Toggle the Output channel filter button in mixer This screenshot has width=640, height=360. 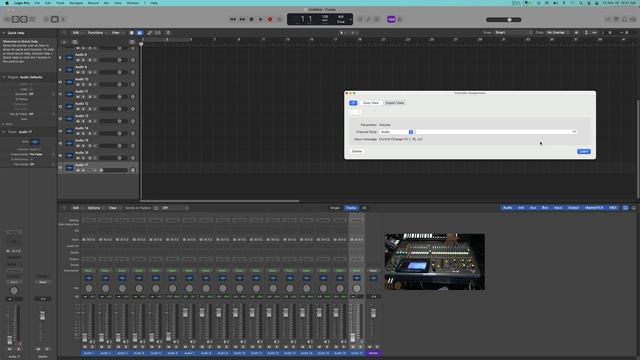(x=573, y=208)
